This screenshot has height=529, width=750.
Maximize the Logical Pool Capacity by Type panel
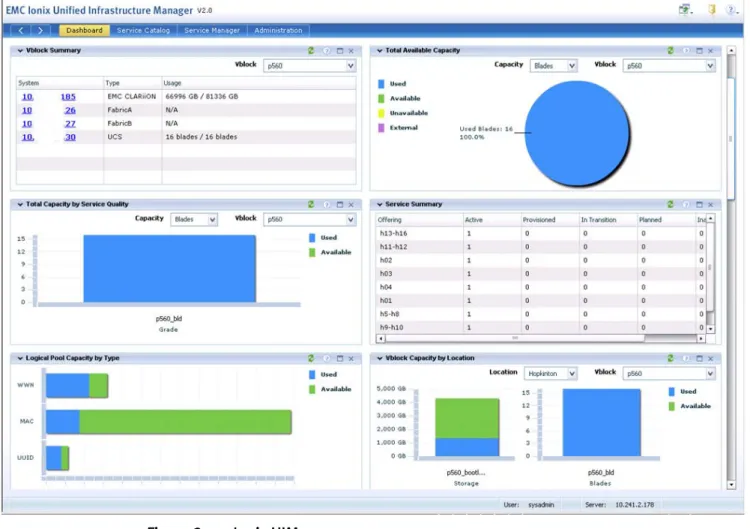pos(340,358)
